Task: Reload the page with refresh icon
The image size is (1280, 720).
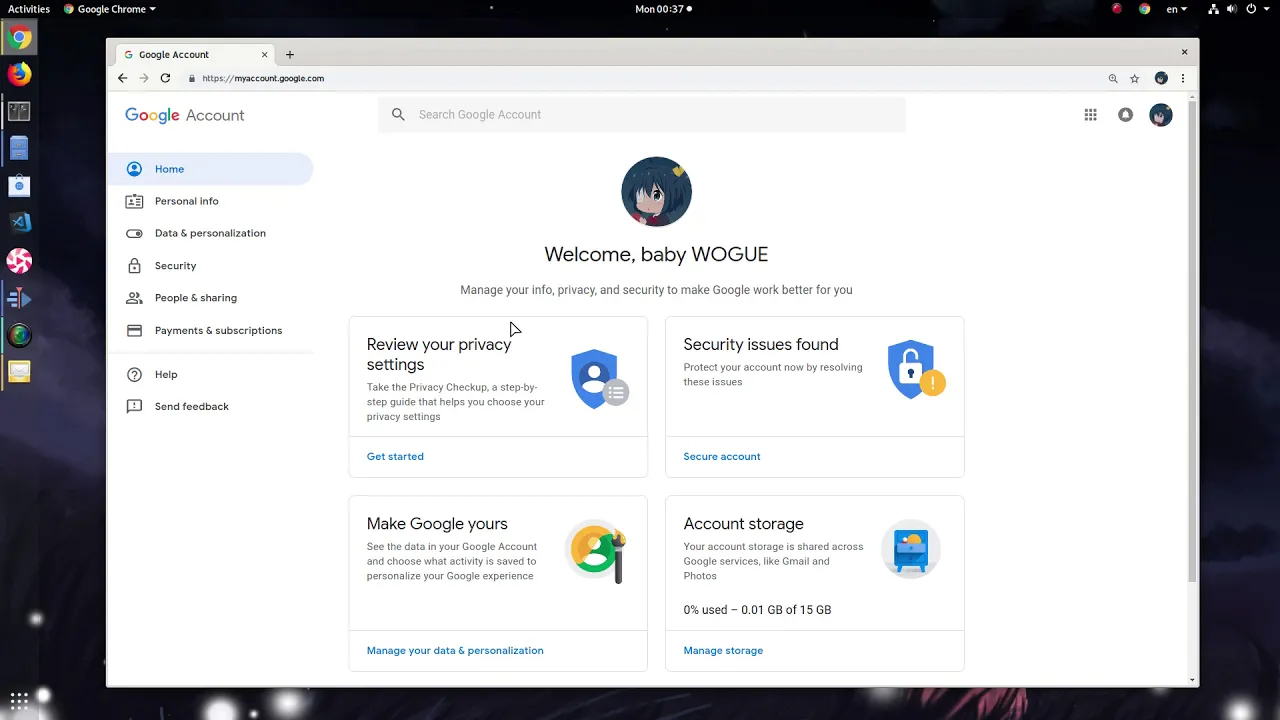Action: tap(165, 78)
